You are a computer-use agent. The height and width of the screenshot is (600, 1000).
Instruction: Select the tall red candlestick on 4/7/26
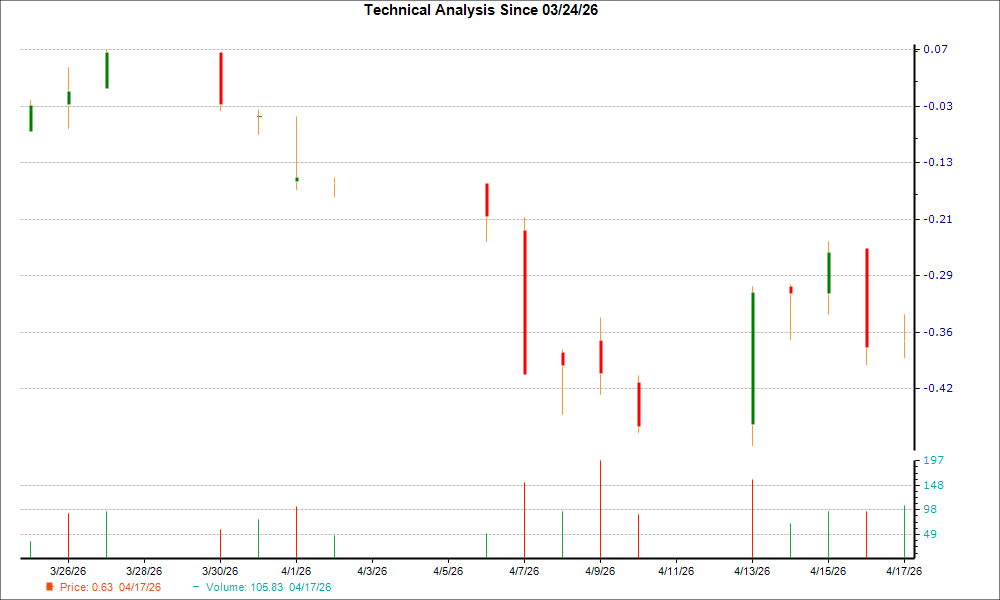(524, 300)
